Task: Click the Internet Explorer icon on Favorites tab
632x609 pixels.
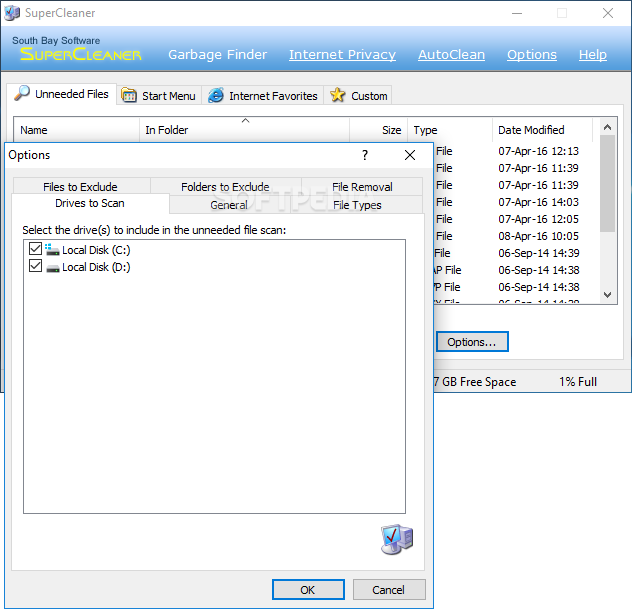Action: click(x=216, y=96)
